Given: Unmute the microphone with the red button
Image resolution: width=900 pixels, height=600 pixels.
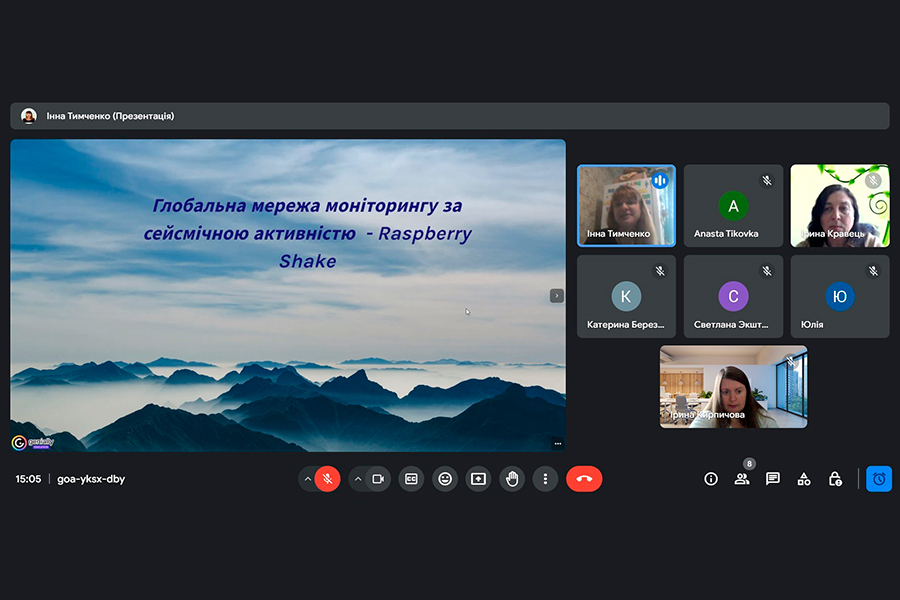Looking at the screenshot, I should 328,479.
